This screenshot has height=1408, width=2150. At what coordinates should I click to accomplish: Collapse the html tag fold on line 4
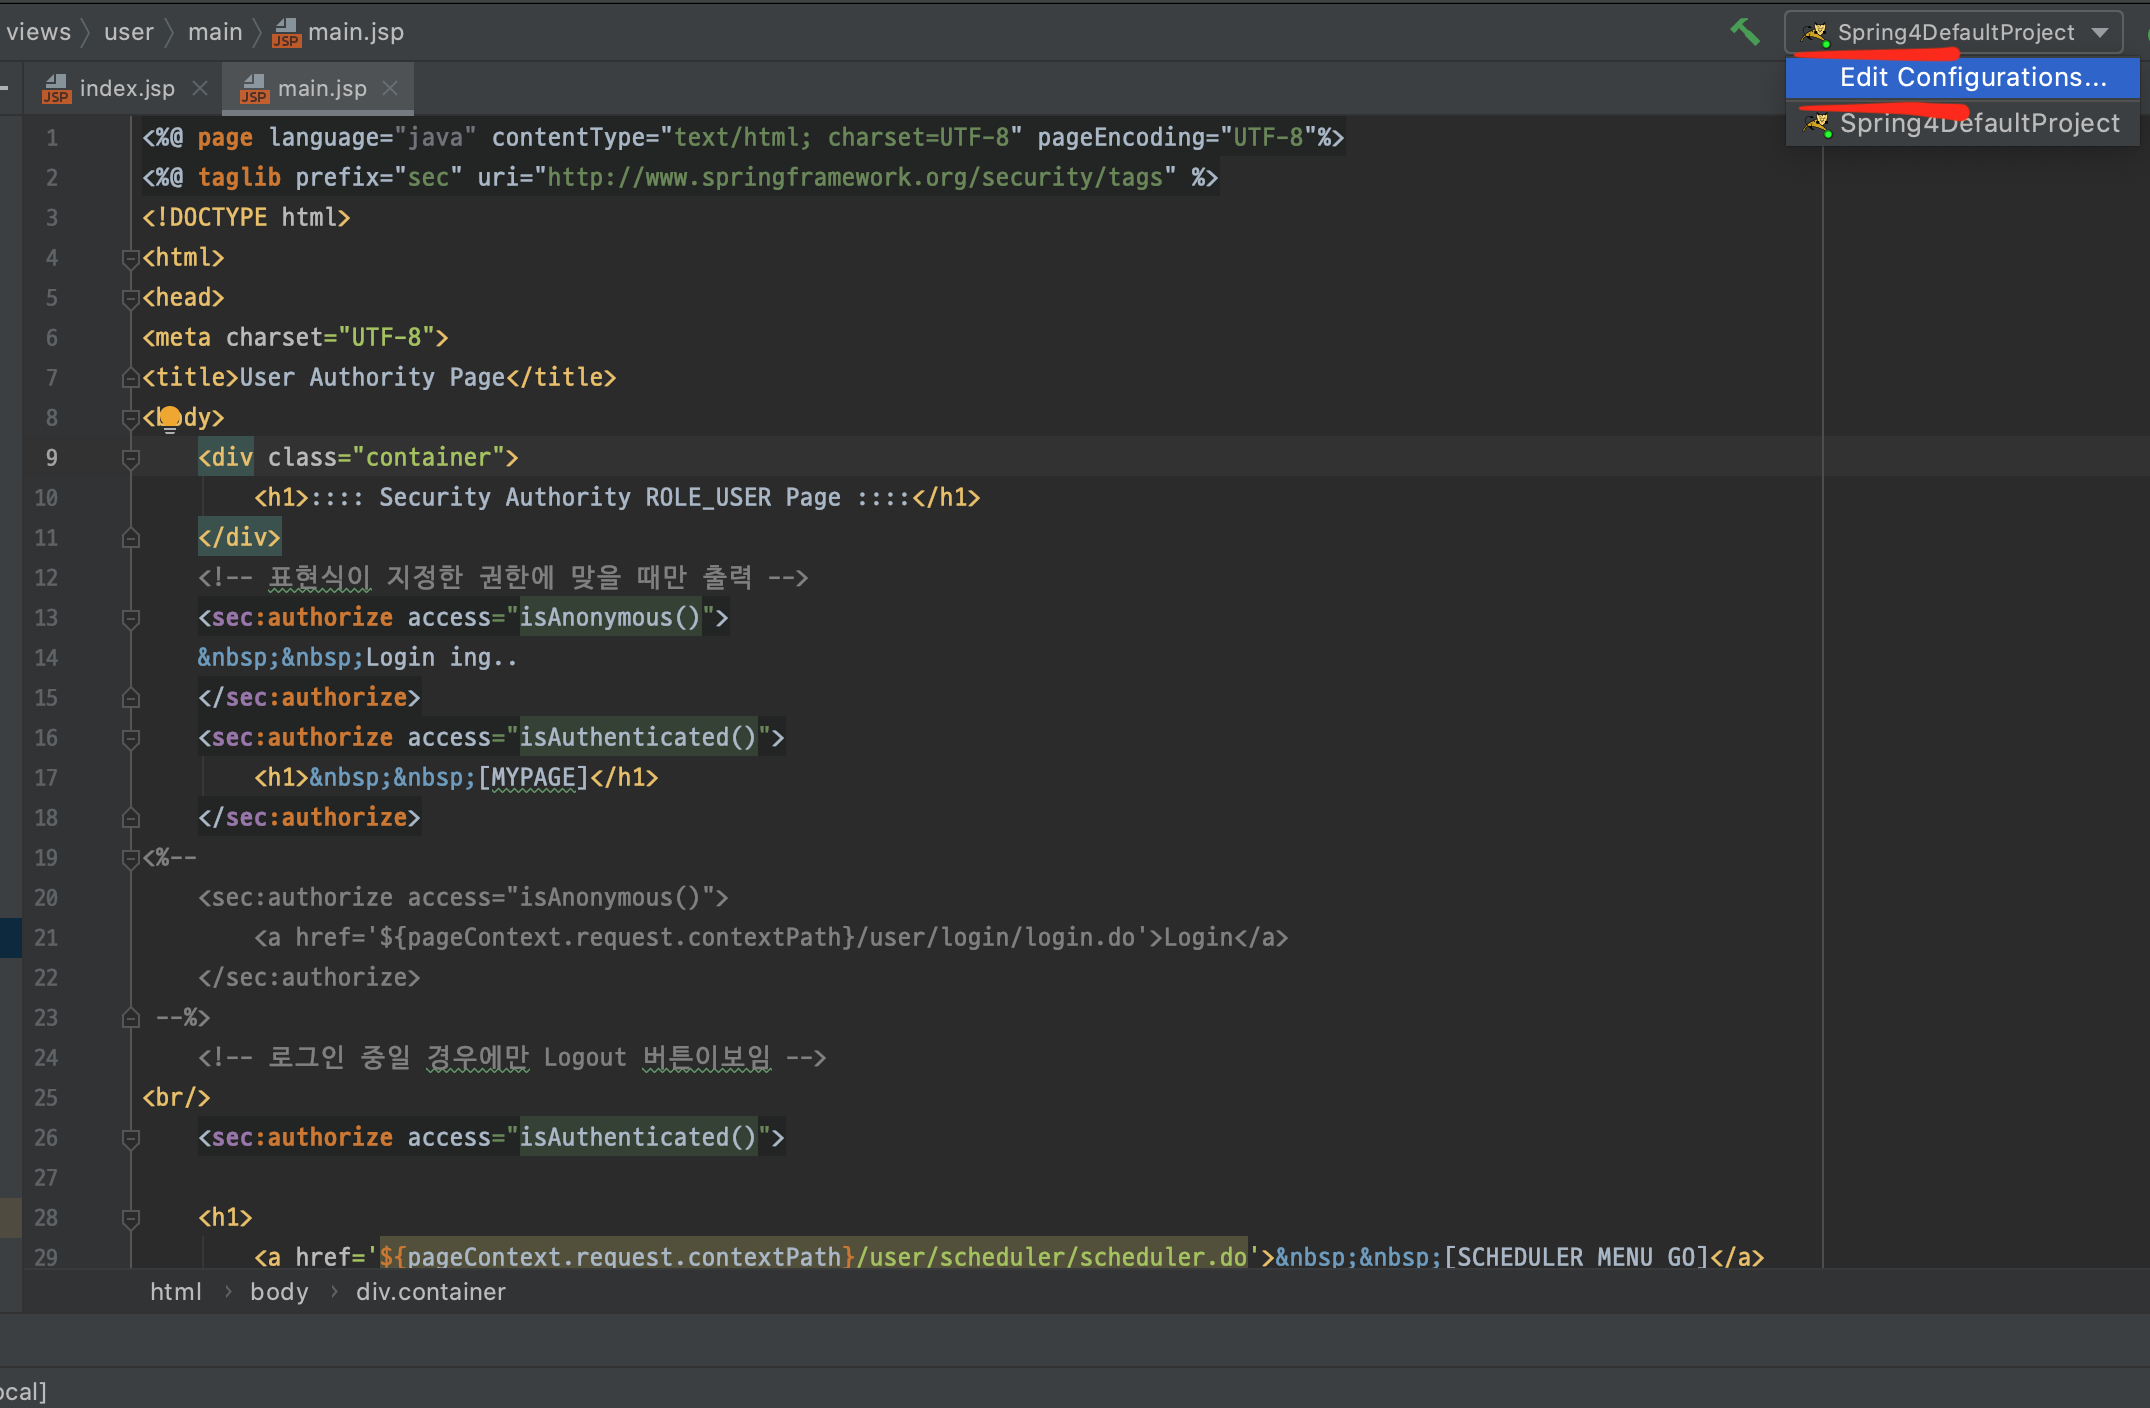click(x=130, y=258)
